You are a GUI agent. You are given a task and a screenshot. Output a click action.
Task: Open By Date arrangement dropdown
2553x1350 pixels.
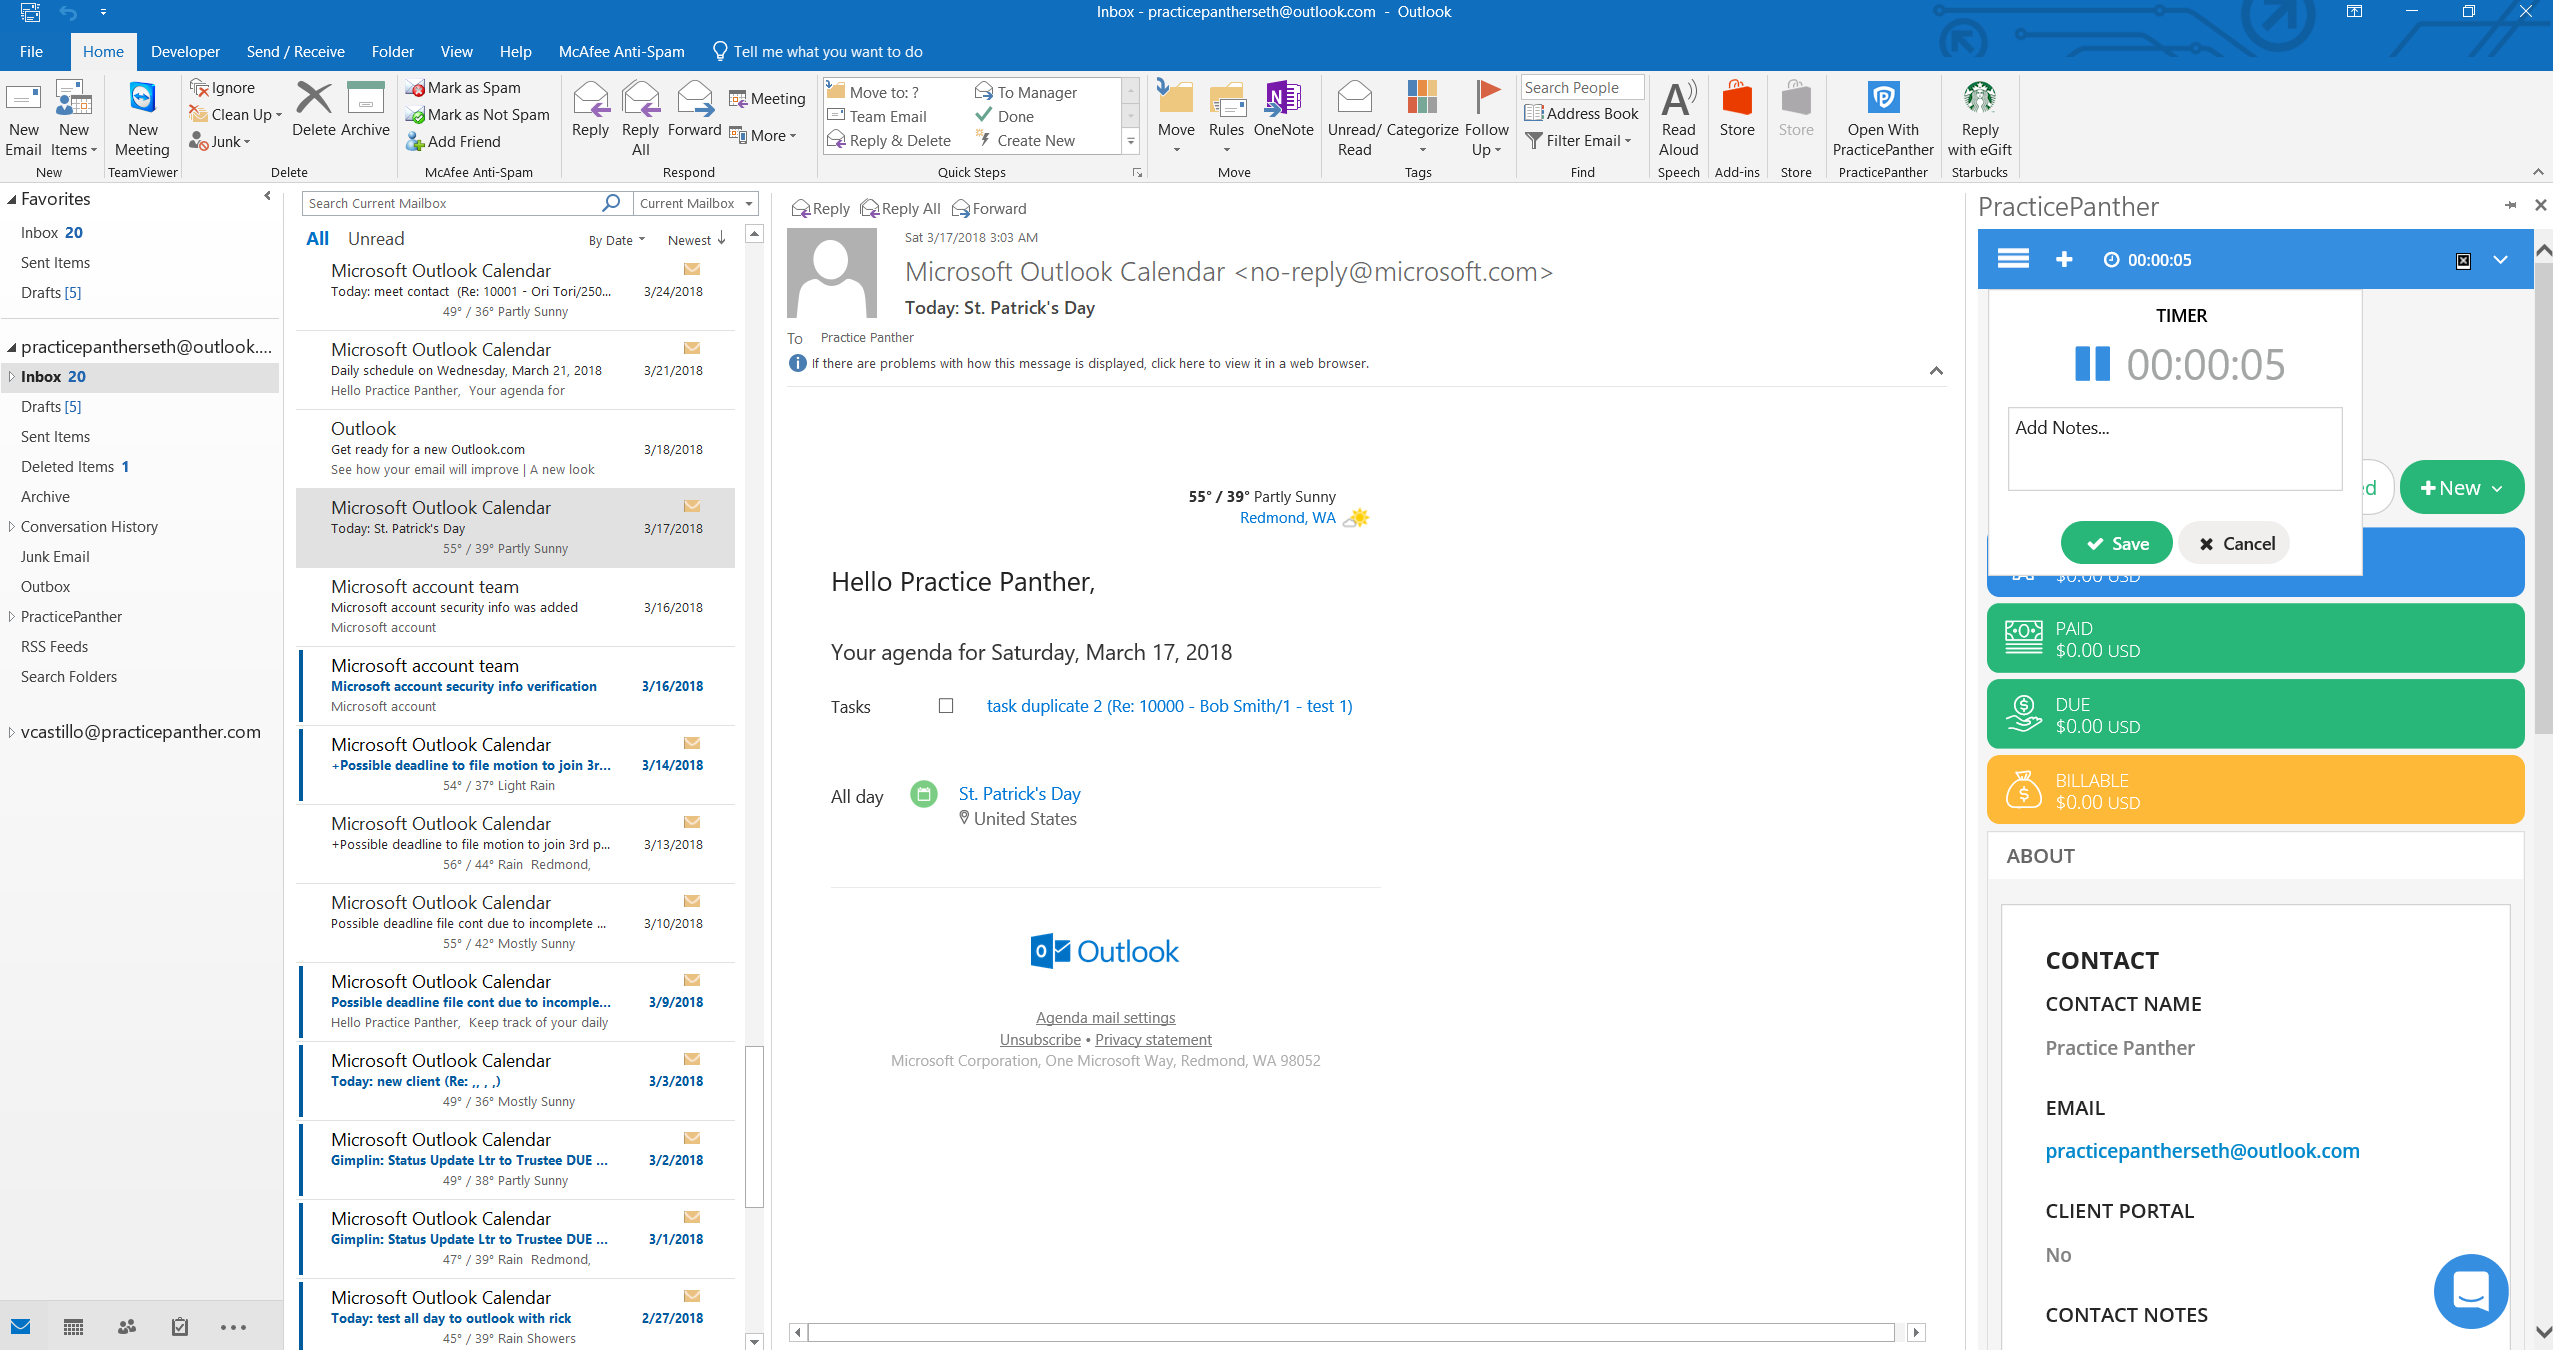[616, 240]
